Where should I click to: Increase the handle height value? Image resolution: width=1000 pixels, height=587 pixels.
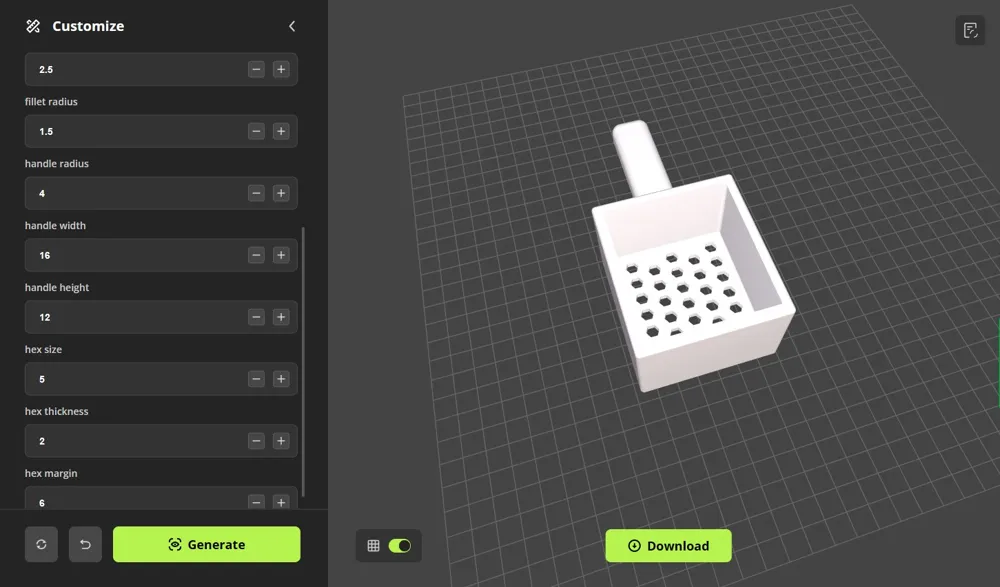point(281,317)
